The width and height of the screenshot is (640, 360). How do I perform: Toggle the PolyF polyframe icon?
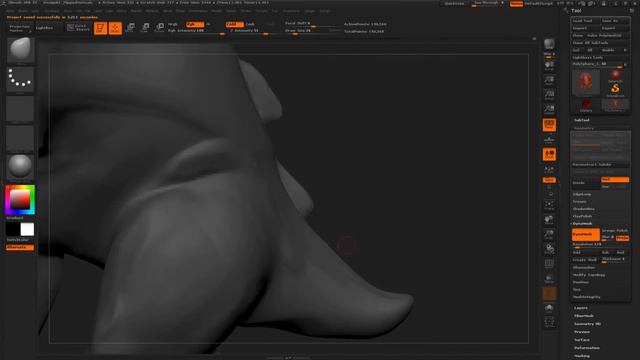(549, 264)
